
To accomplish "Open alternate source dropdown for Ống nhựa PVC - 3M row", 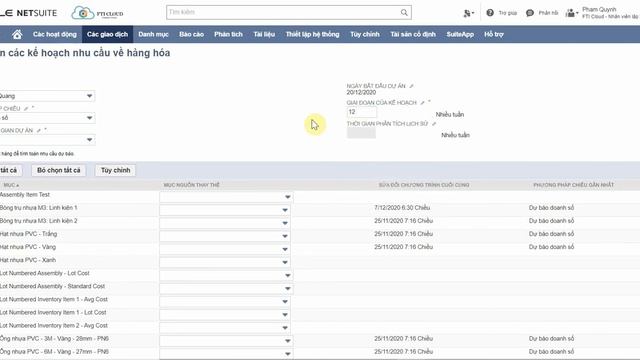I will tap(287, 341).
